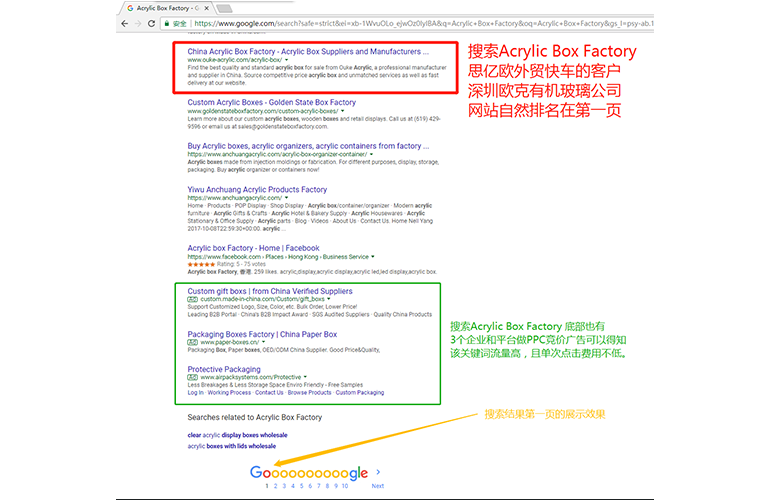Click the Facebook star rating
This screenshot has width=770, height=500.
201,264
